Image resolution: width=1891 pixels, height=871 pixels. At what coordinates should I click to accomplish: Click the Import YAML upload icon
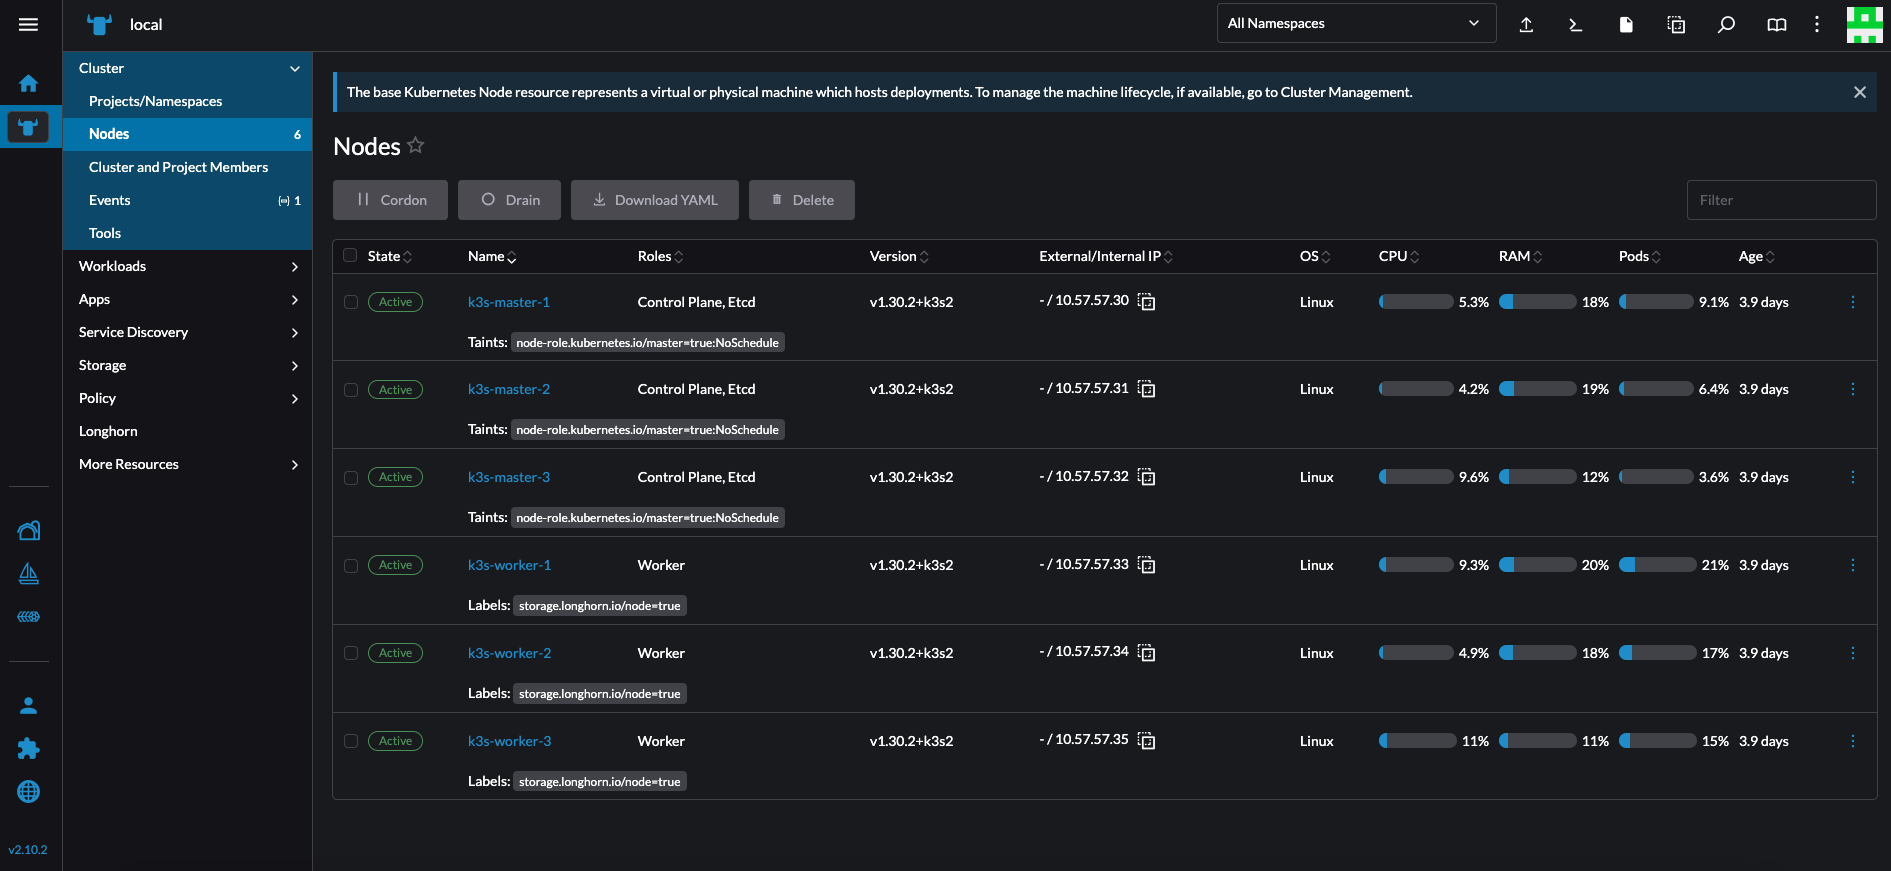coord(1526,24)
